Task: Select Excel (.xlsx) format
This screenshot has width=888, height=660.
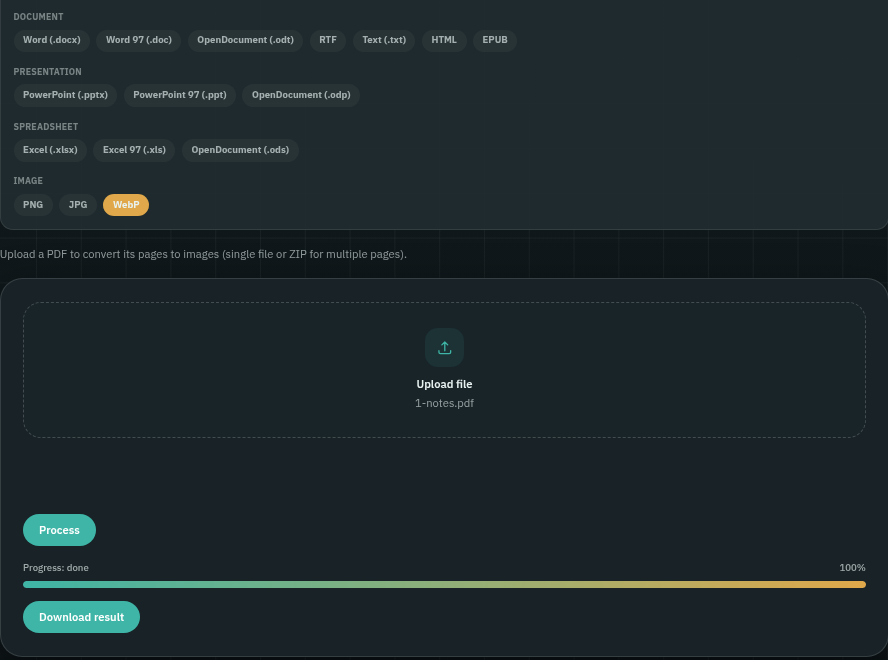Action: 50,150
